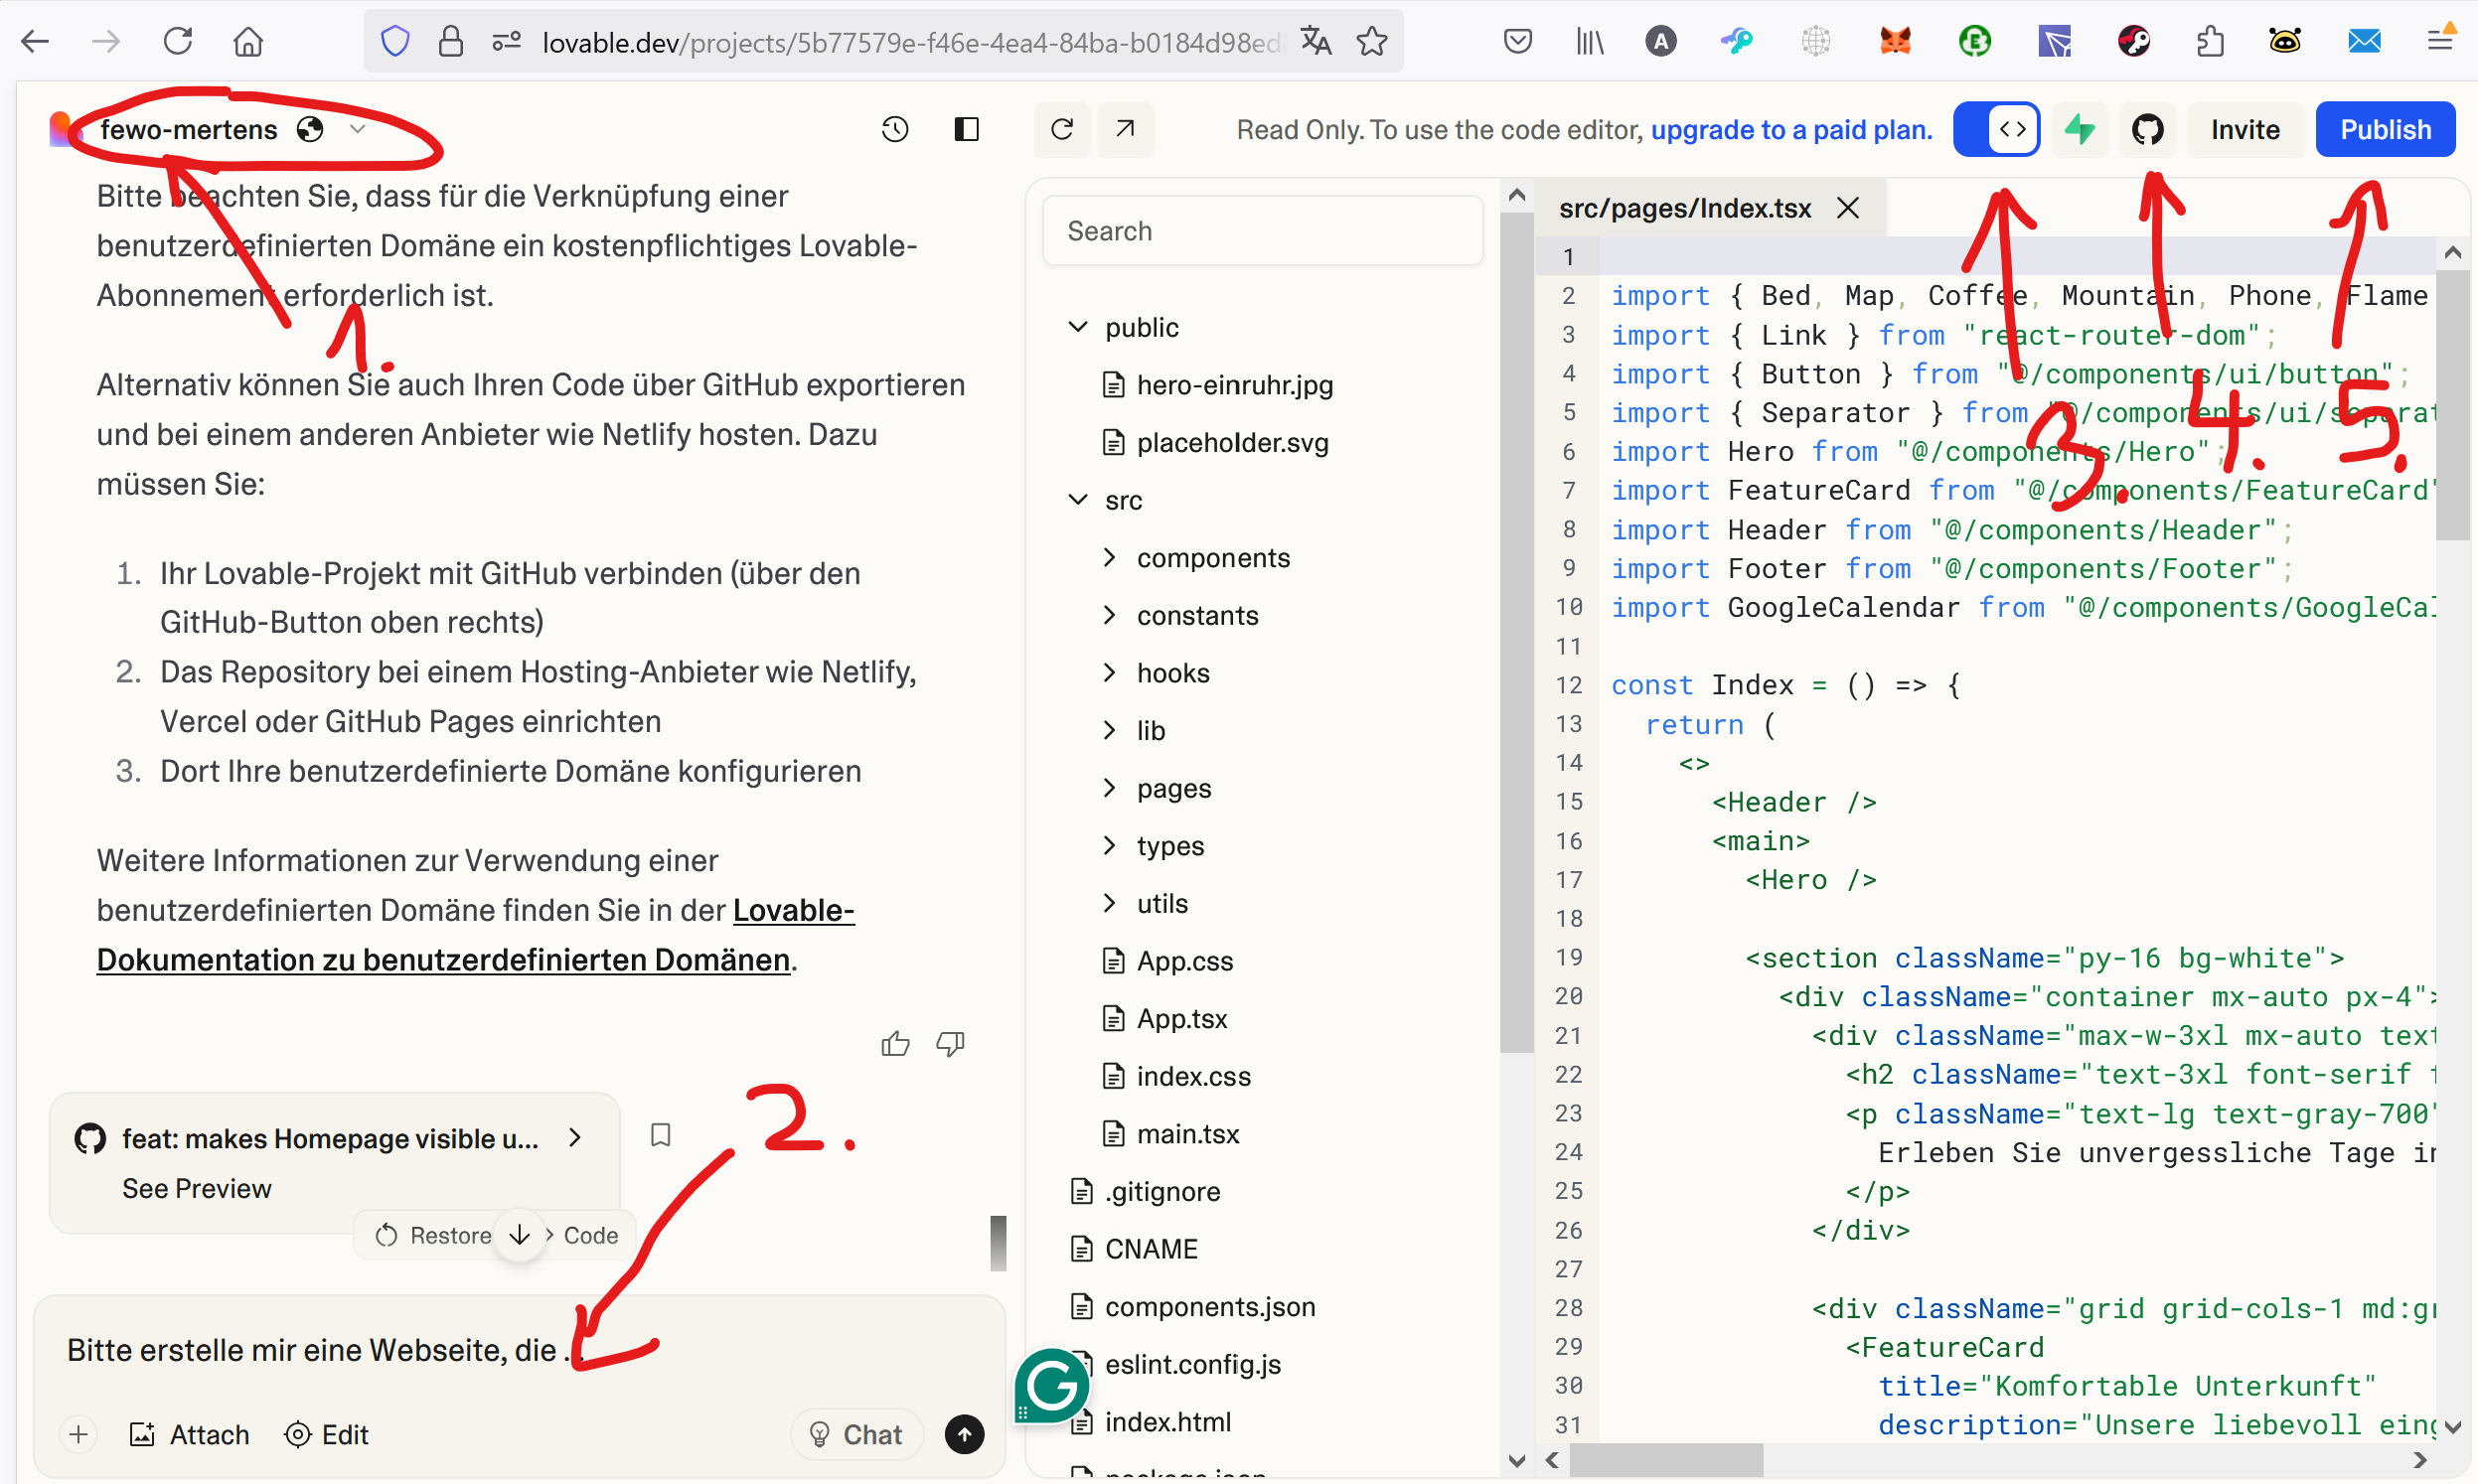This screenshot has width=2478, height=1484.
Task: Collapse the src folder
Action: (1105, 500)
